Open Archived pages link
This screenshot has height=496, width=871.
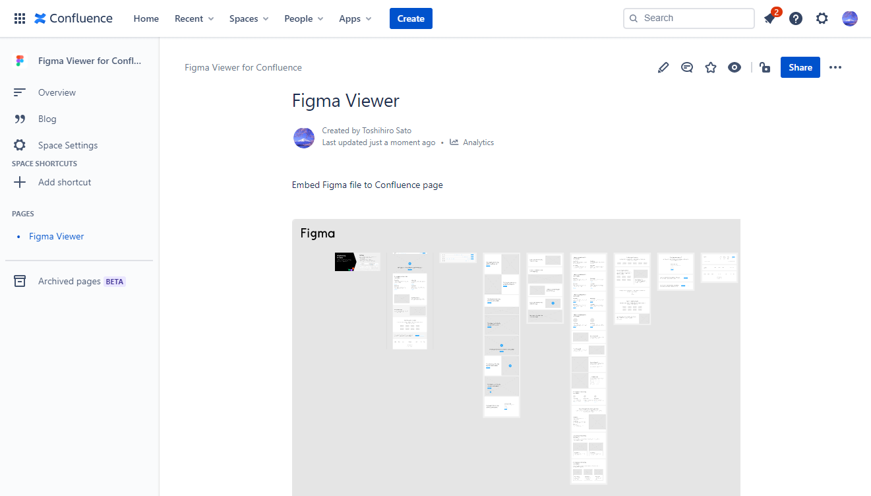pos(69,281)
